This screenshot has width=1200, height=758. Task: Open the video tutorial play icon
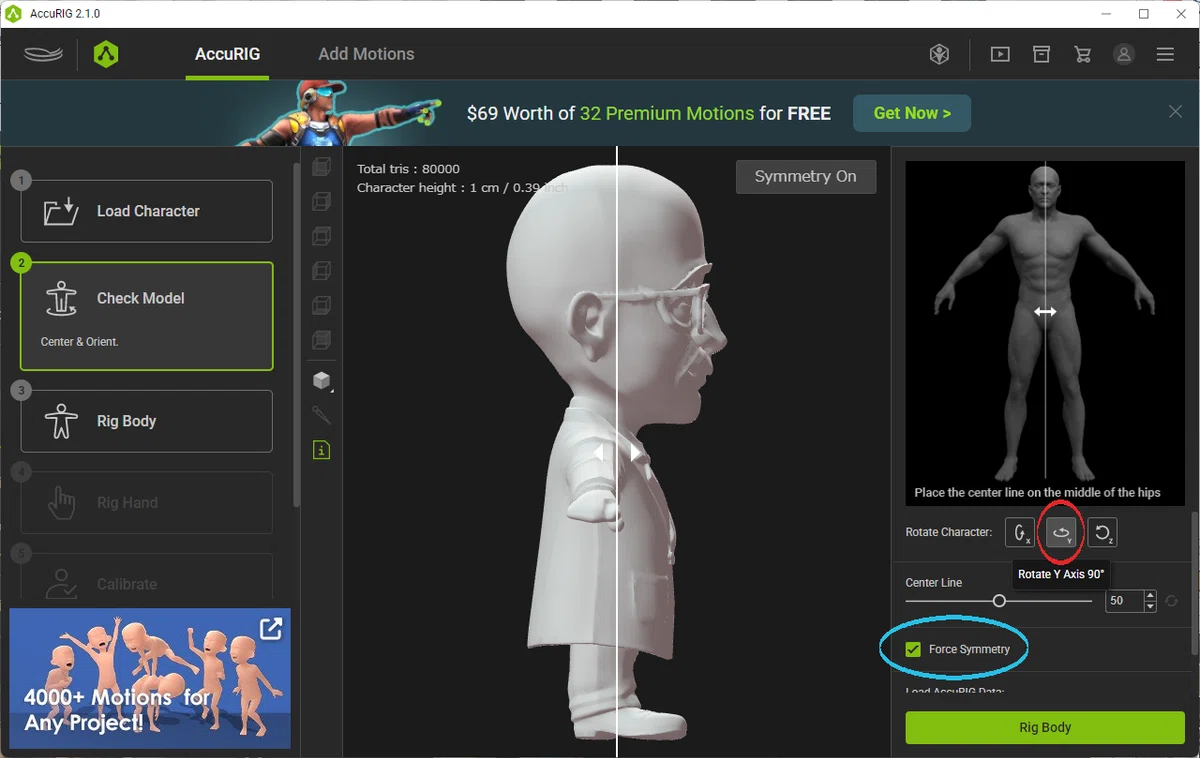pos(1000,54)
